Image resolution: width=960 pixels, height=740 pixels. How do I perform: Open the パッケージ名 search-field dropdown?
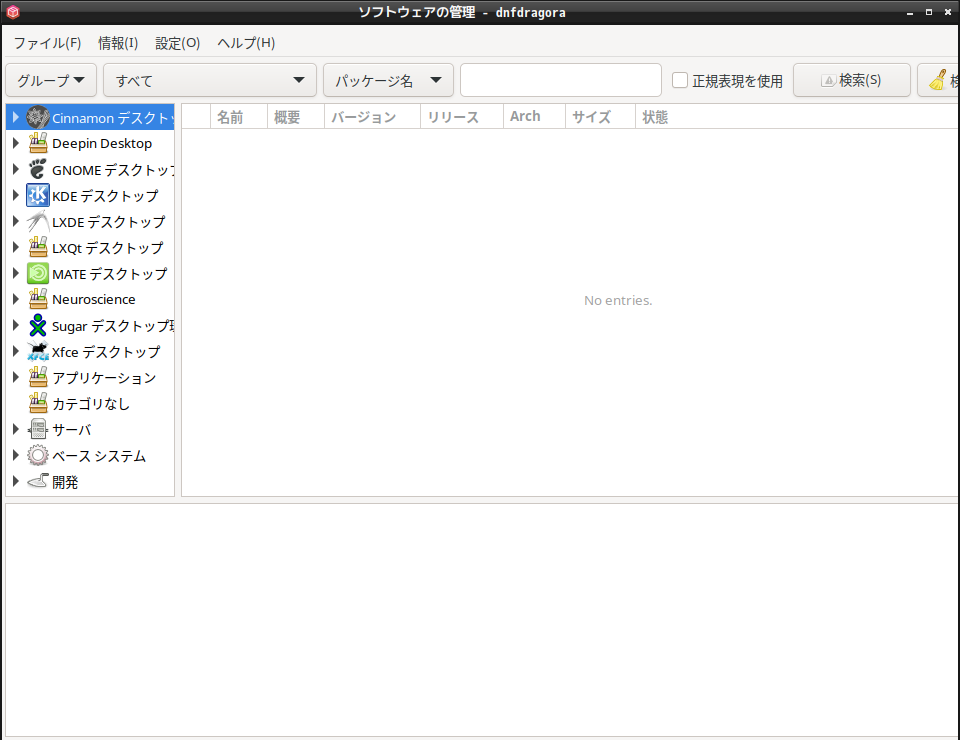click(388, 80)
